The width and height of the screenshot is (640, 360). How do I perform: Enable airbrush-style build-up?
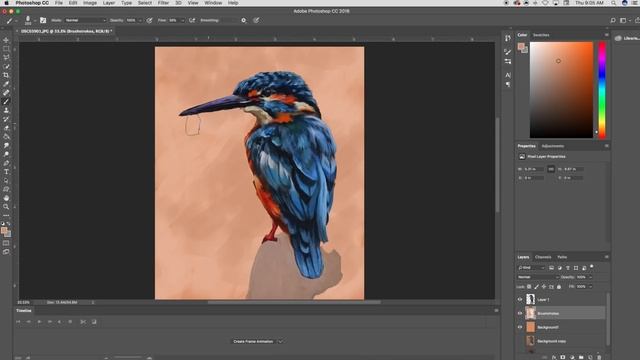pyautogui.click(x=192, y=20)
